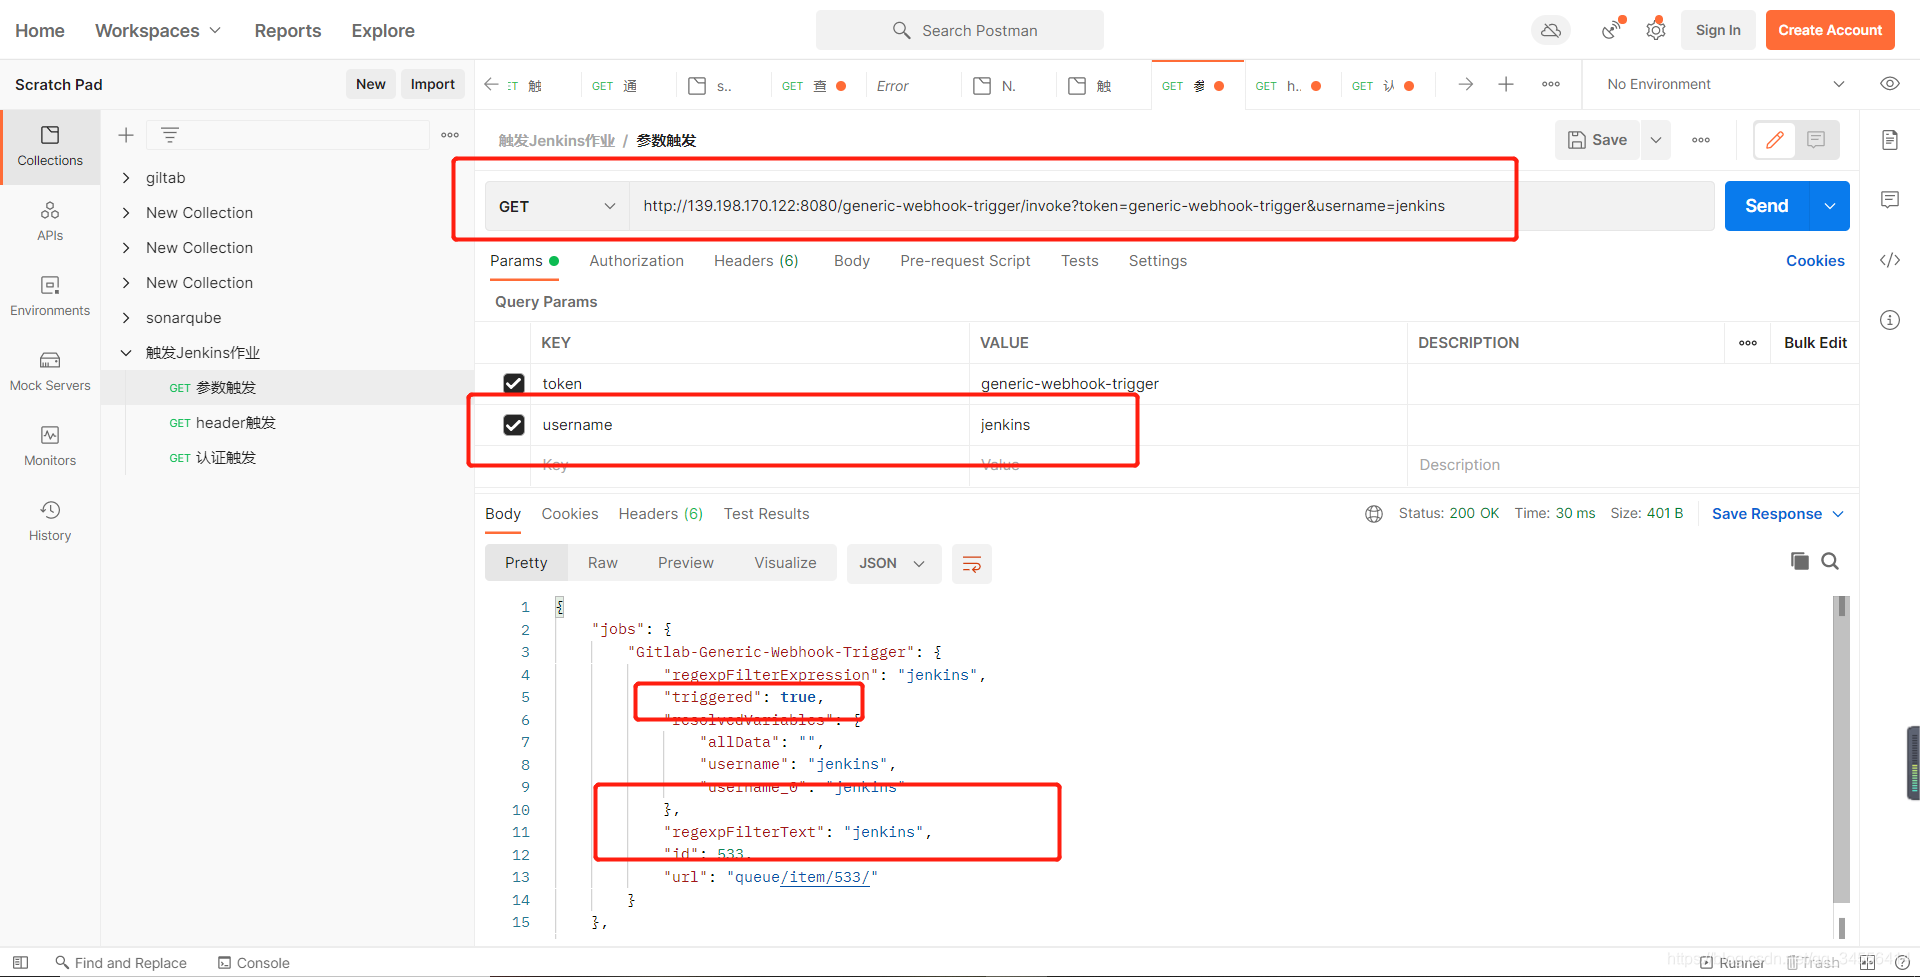Image resolution: width=1920 pixels, height=977 pixels.
Task: Open the Environments sidebar panel
Action: 50,296
